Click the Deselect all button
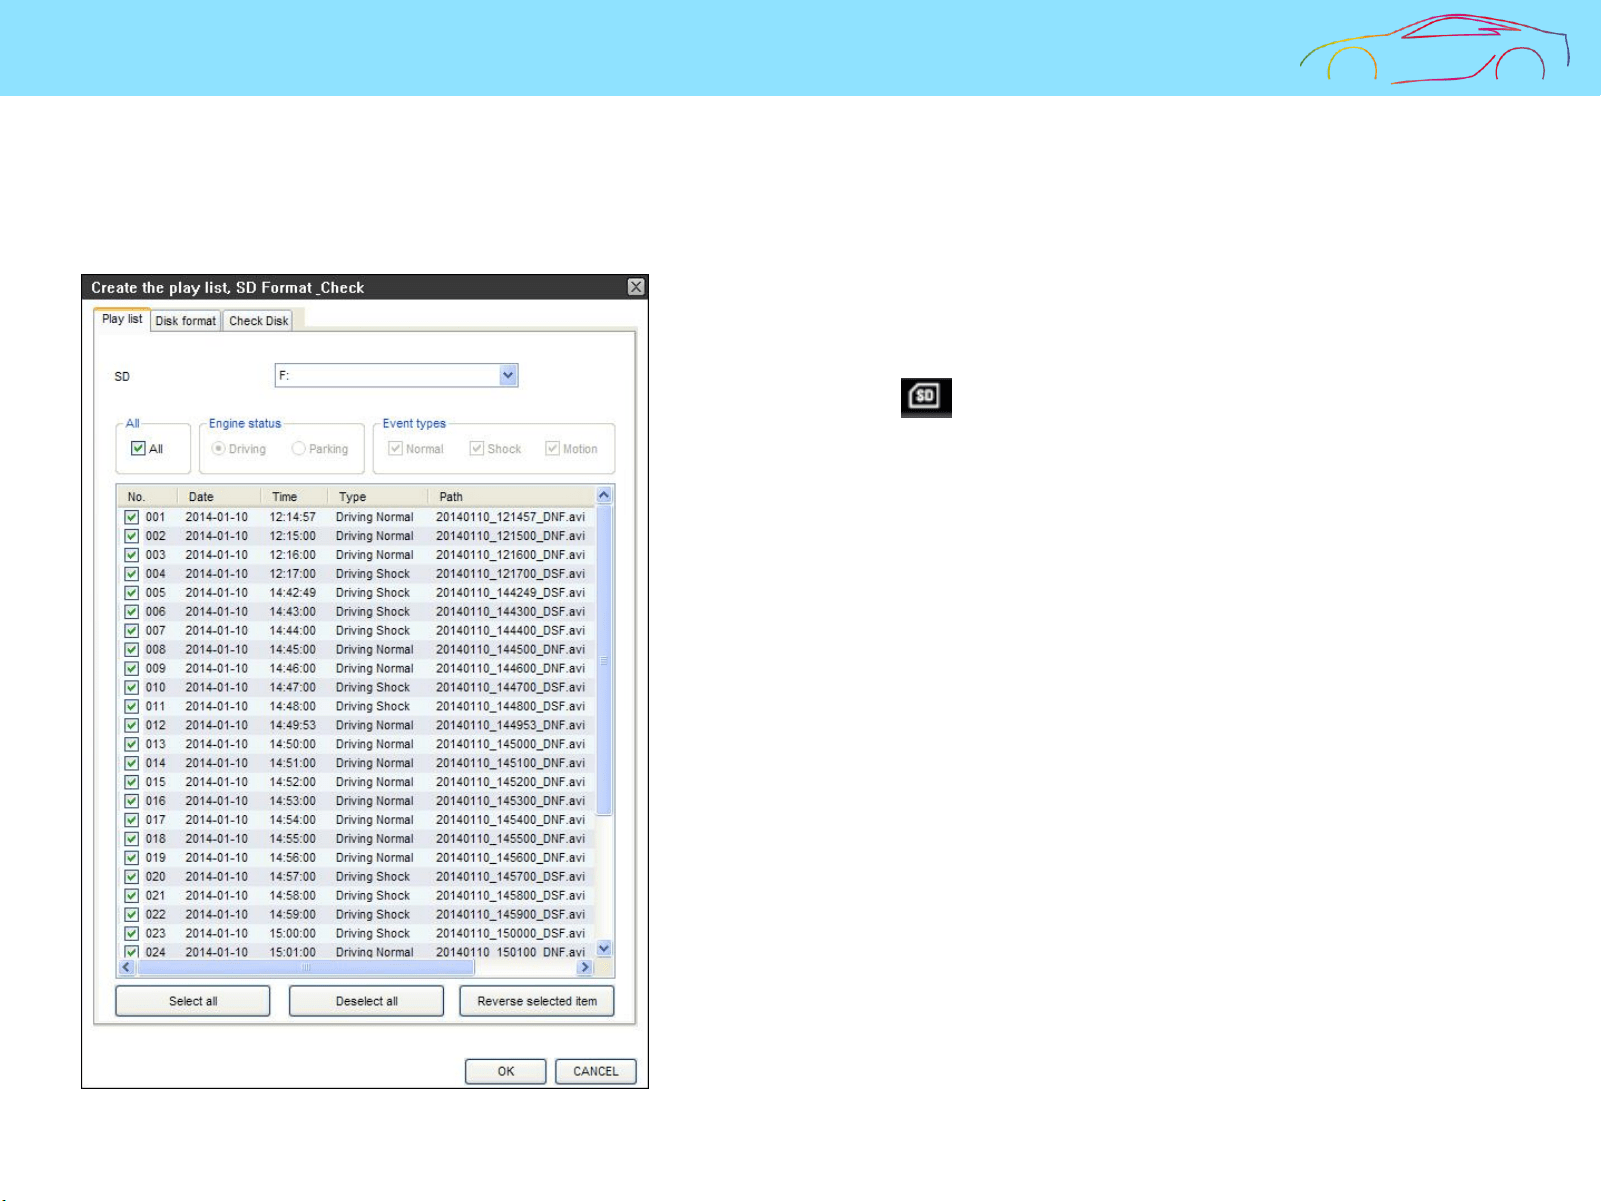Screen dimensions: 1601x1201 [366, 1001]
